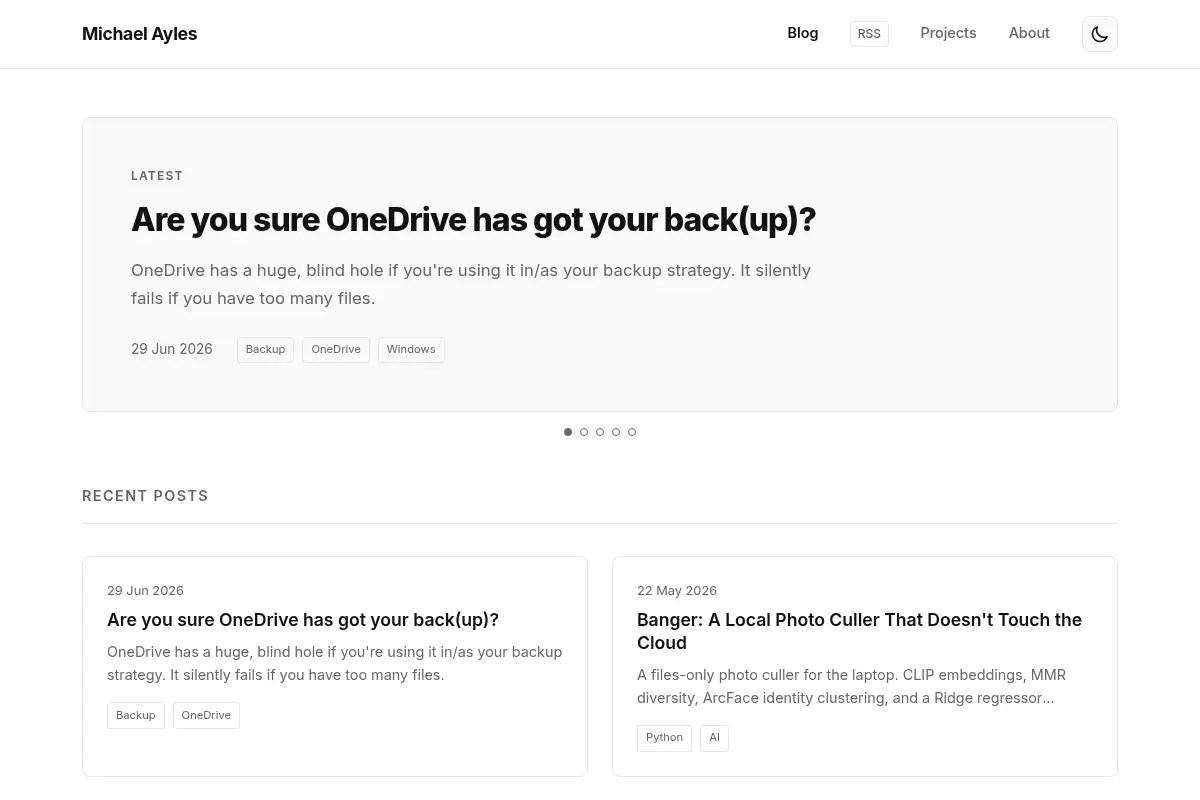
Task: Click the "29 Jun 2026" date in the featured post
Action: (172, 349)
